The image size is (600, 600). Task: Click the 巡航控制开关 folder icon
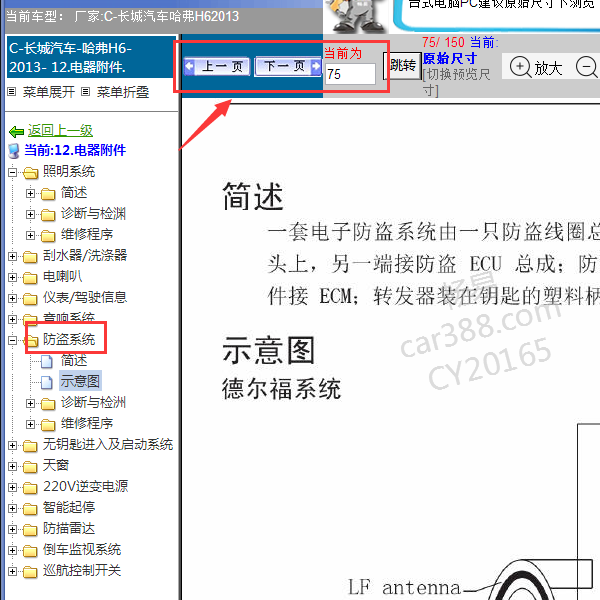(30, 572)
